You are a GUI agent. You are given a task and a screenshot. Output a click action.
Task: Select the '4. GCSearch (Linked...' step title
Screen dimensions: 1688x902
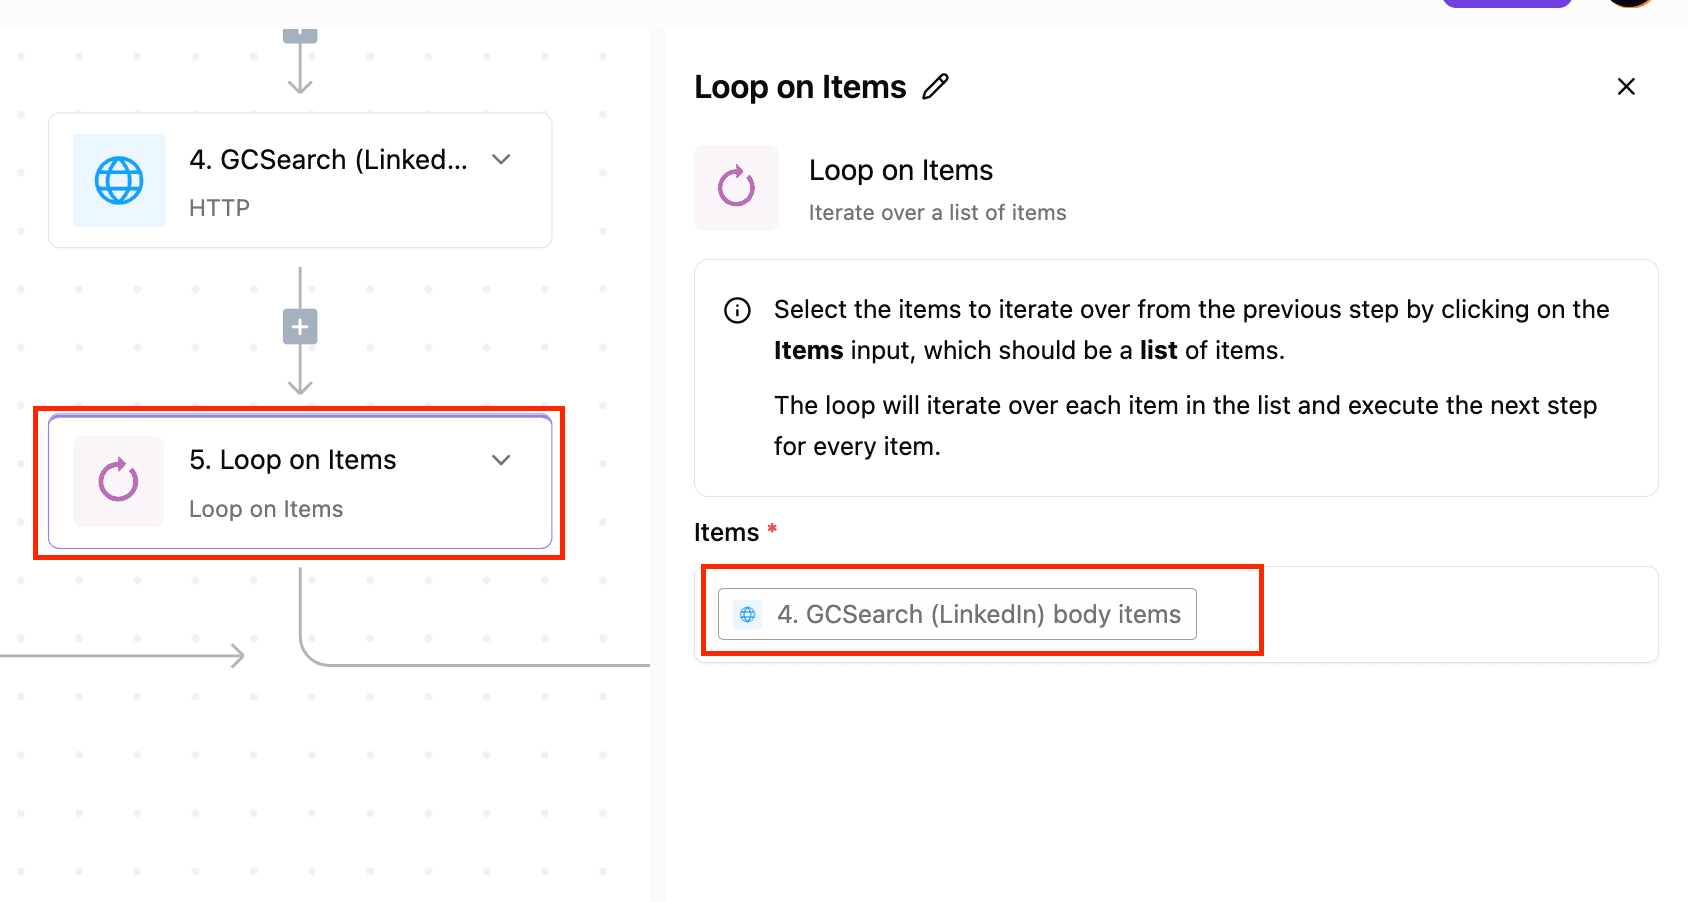tap(328, 160)
